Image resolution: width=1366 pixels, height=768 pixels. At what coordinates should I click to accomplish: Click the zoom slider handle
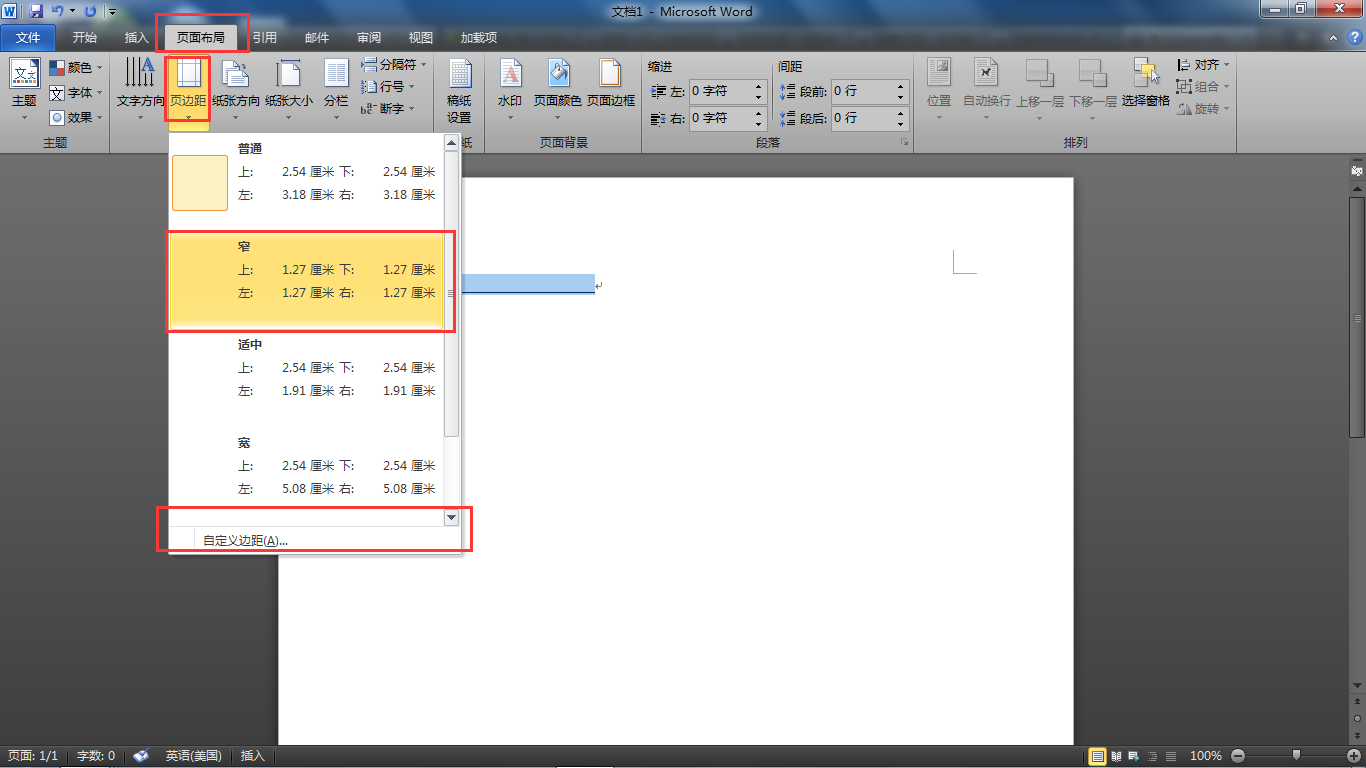coord(1297,756)
